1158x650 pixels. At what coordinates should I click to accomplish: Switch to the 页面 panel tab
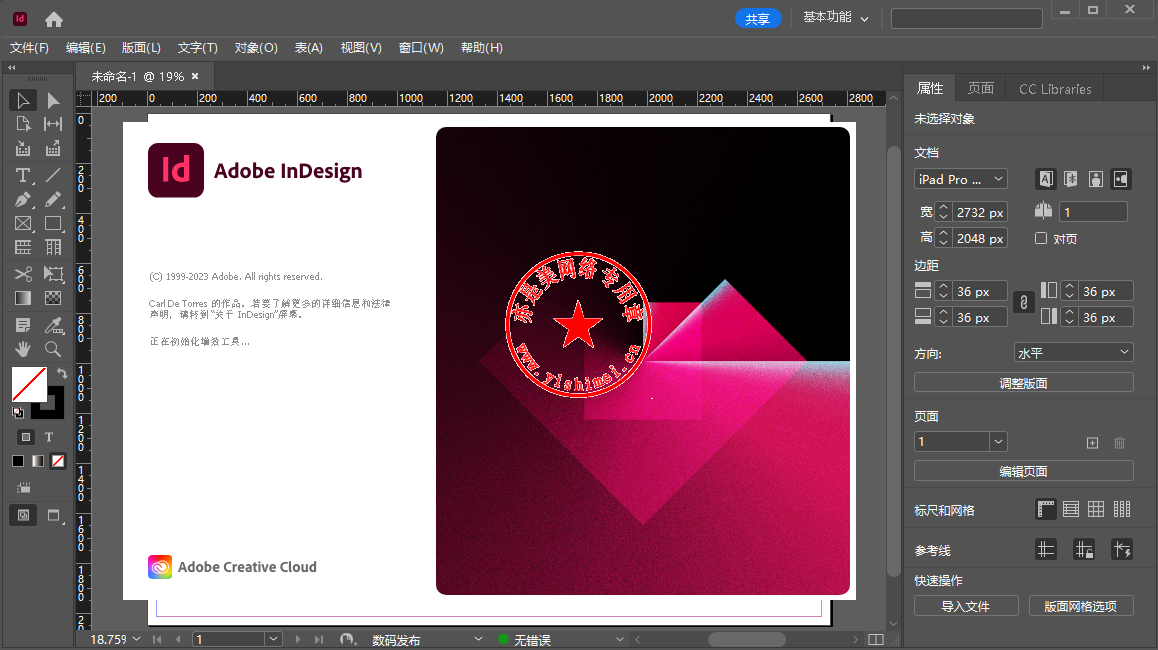click(981, 89)
